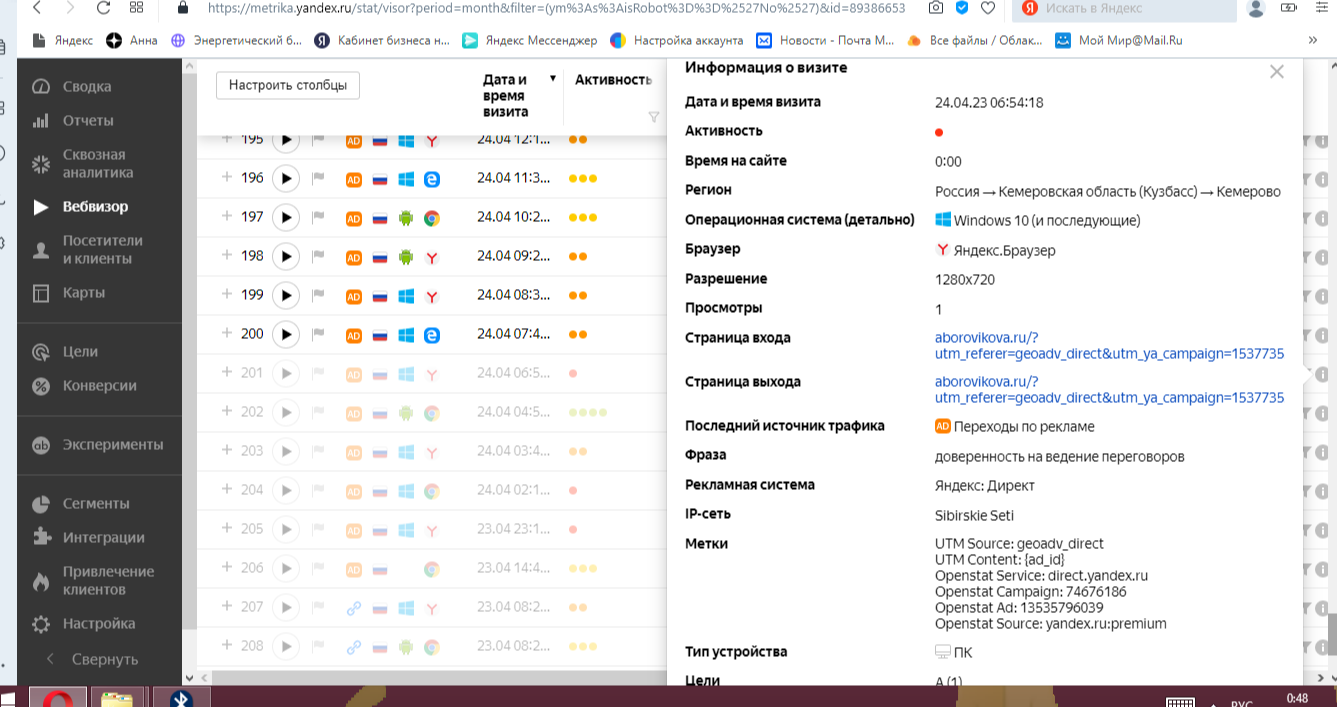
Task: Click the camera snapshot icon in address bar
Action: click(x=935, y=8)
